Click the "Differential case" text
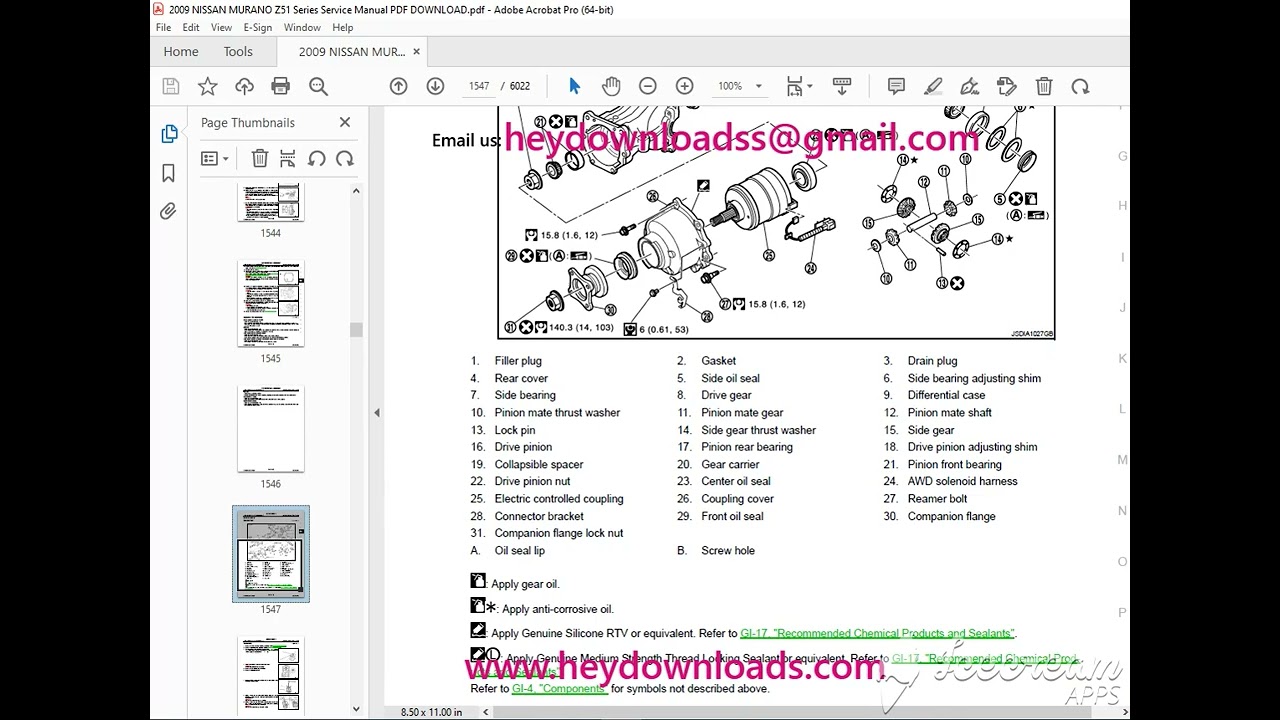 tap(946, 395)
